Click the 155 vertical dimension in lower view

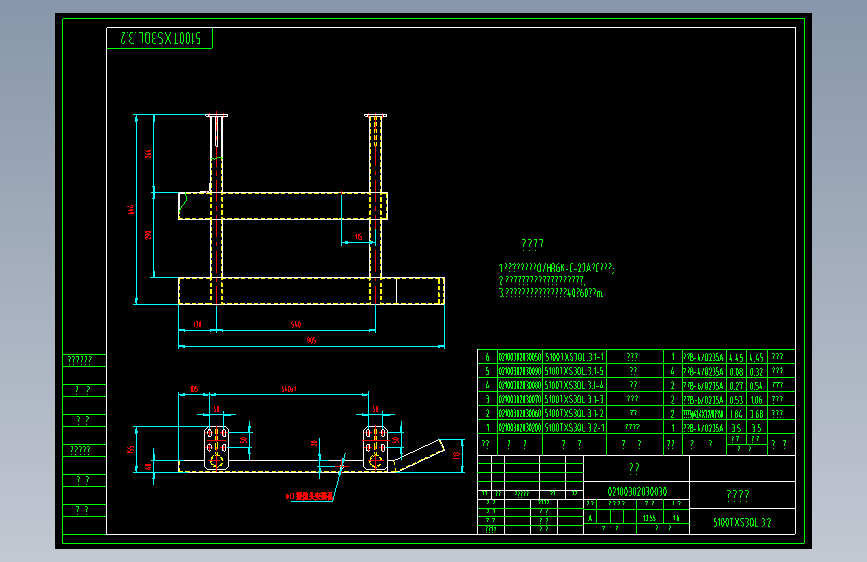pyautogui.click(x=130, y=449)
